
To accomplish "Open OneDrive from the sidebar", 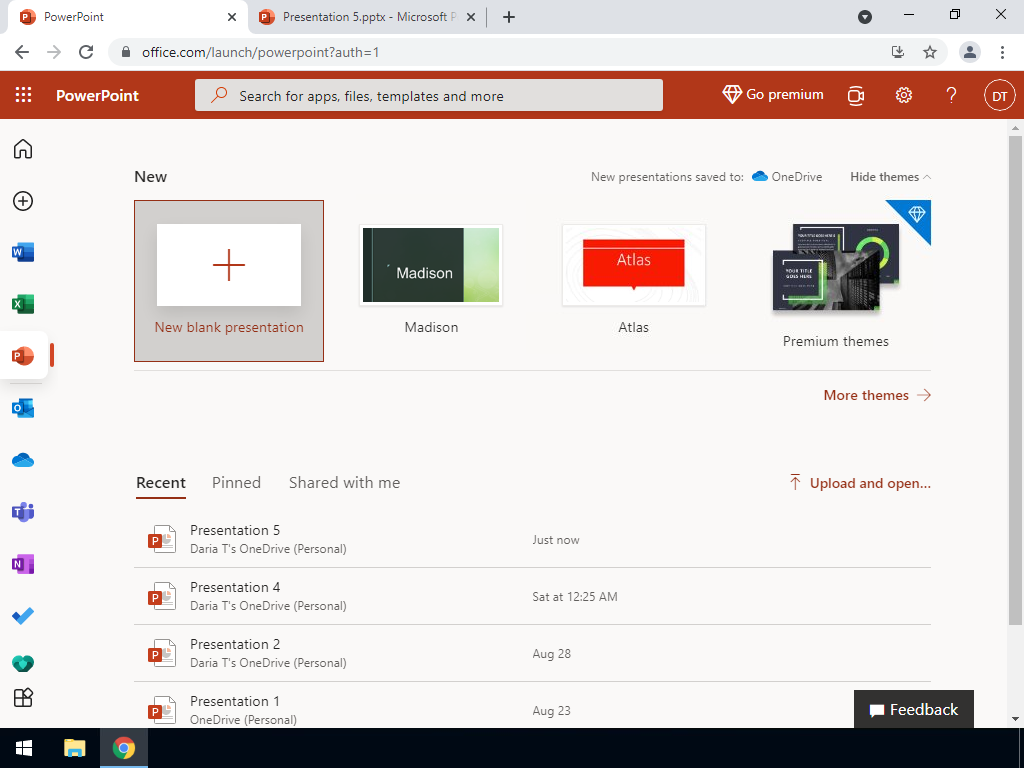I will pos(23,460).
